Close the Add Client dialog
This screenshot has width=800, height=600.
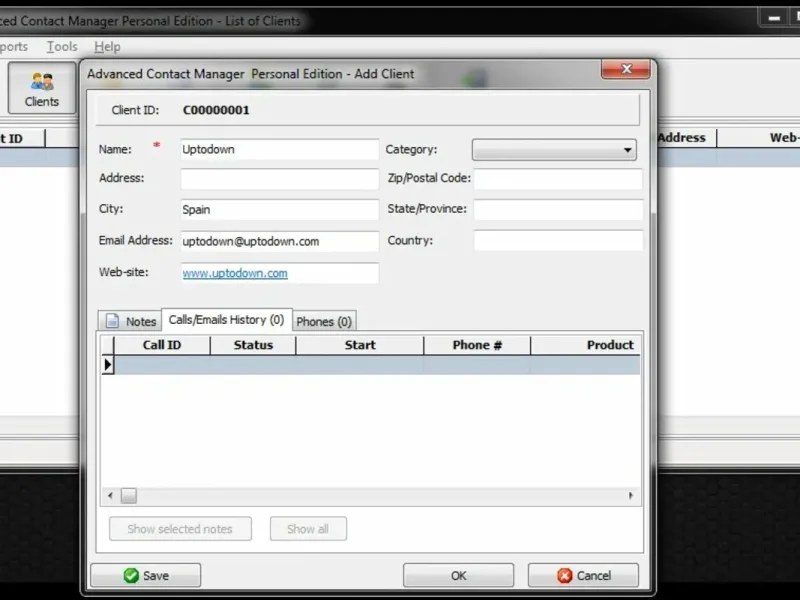coord(626,69)
